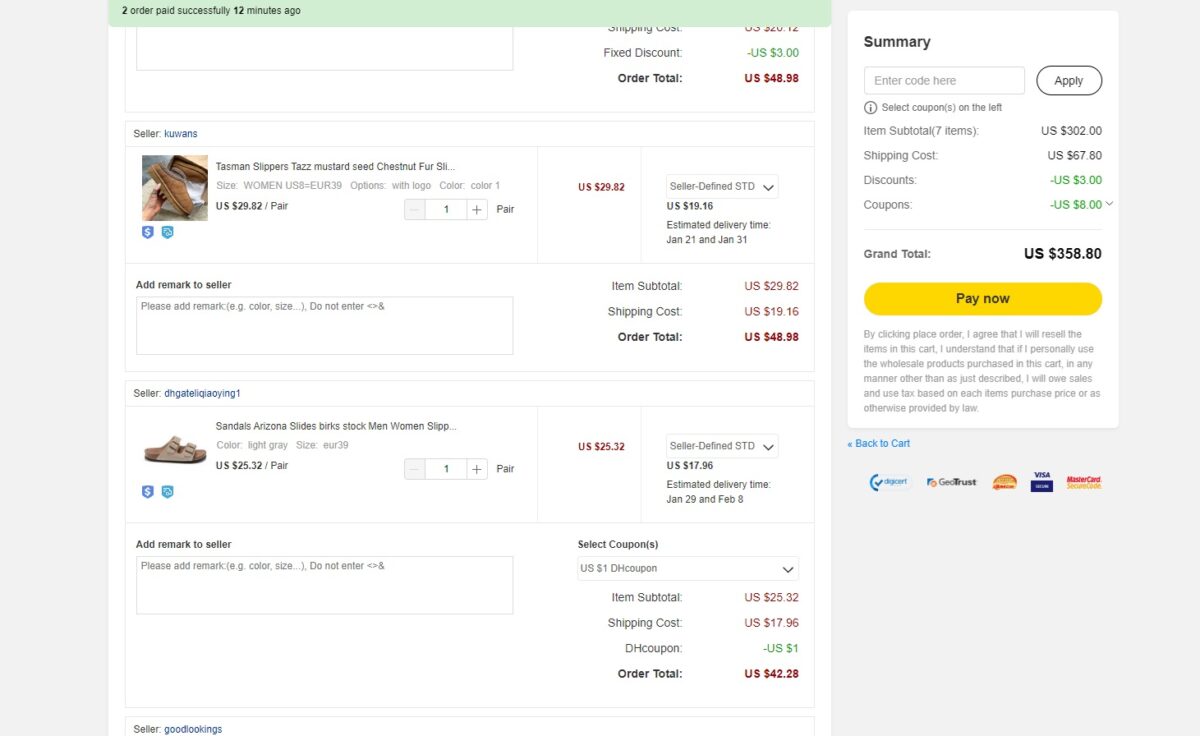Open the shipping method dropdown for Arizona Slides
The width and height of the screenshot is (1200, 736).
(x=722, y=446)
